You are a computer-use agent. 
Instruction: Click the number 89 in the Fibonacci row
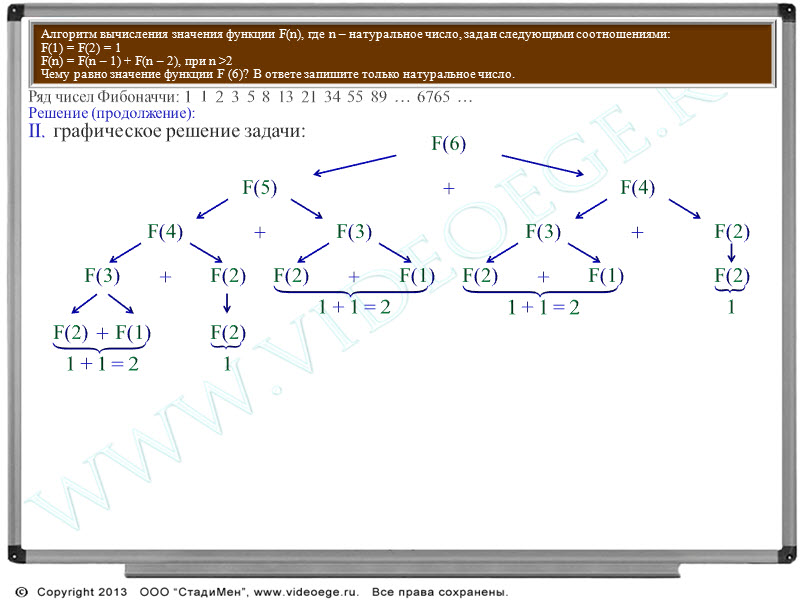tap(379, 96)
